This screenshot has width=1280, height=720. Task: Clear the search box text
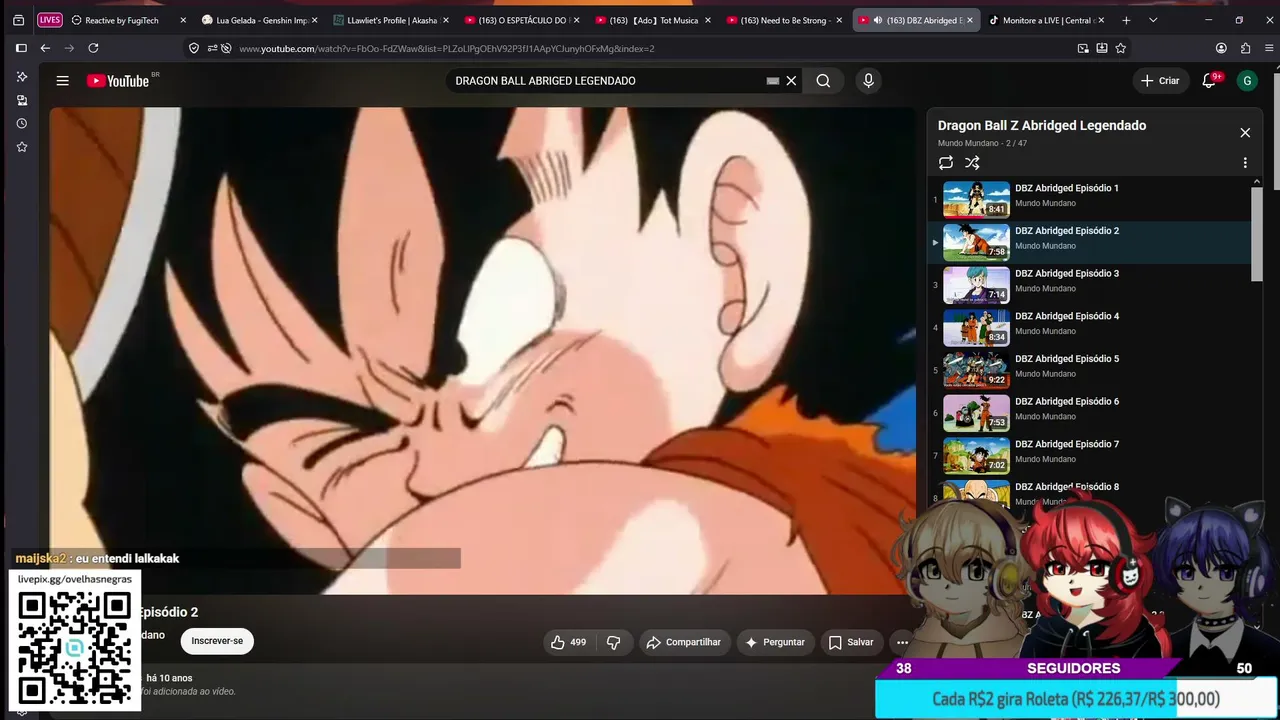pyautogui.click(x=791, y=81)
